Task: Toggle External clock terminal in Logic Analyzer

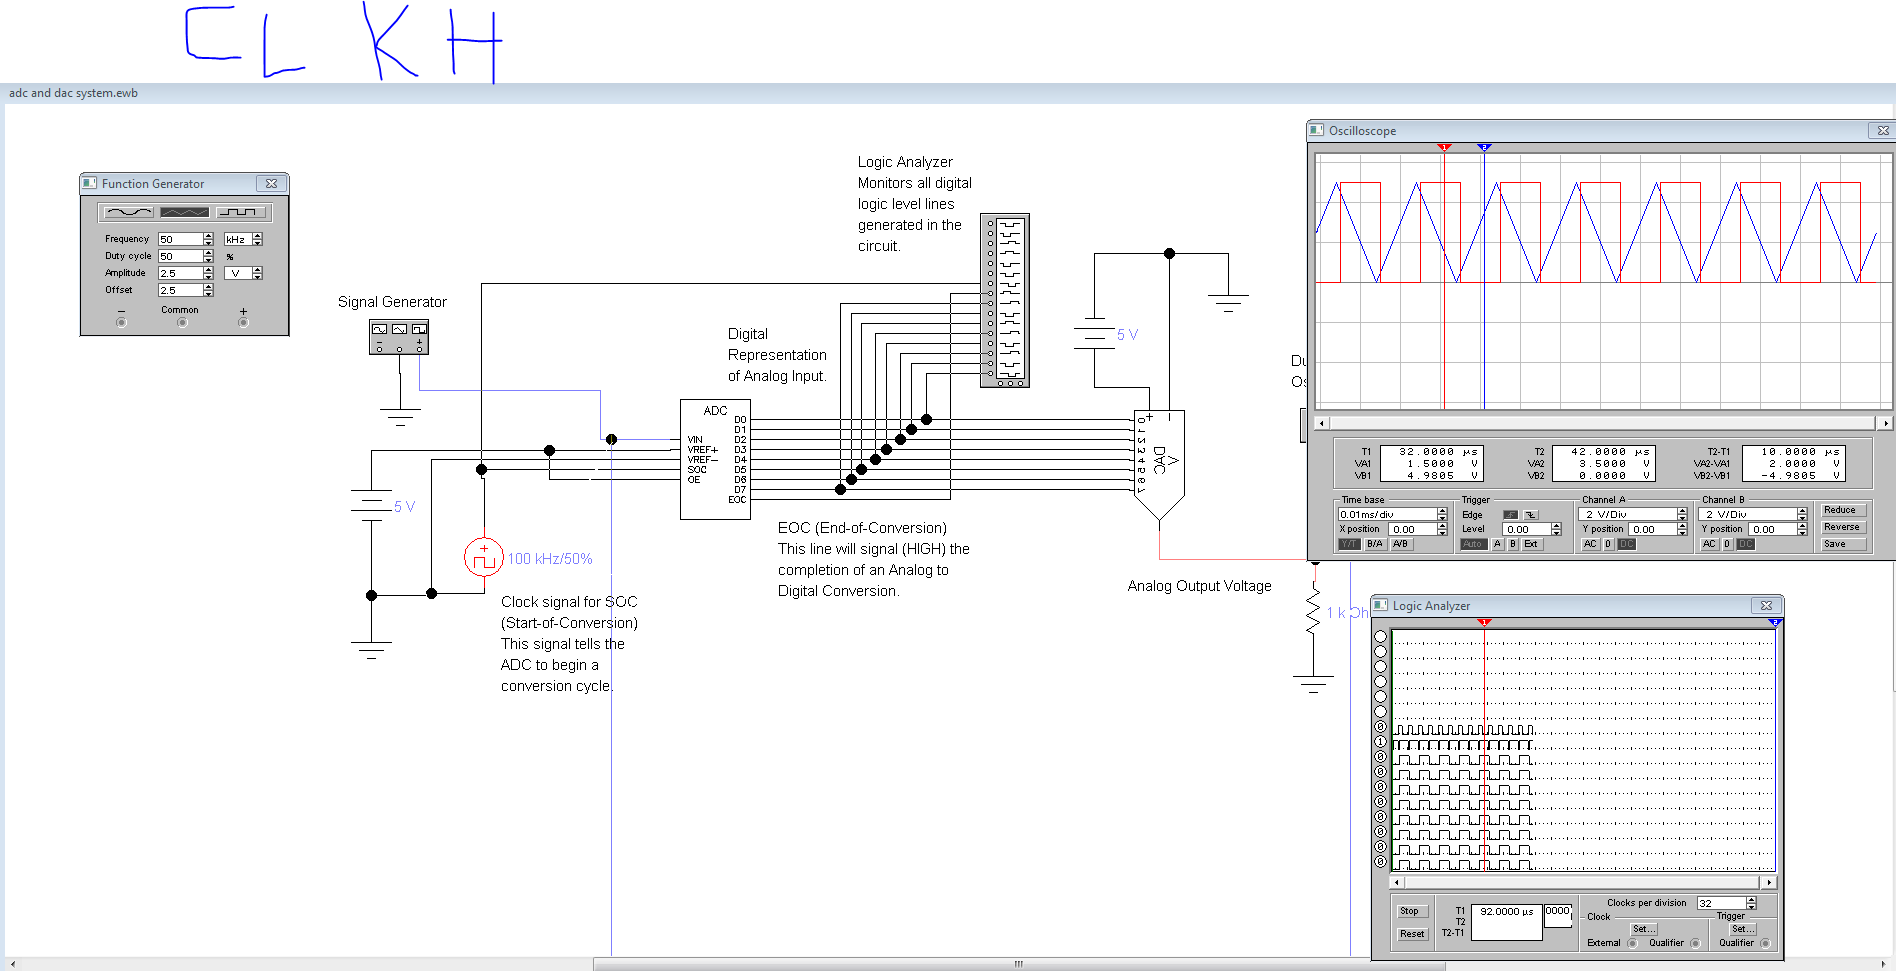Action: click(1632, 943)
